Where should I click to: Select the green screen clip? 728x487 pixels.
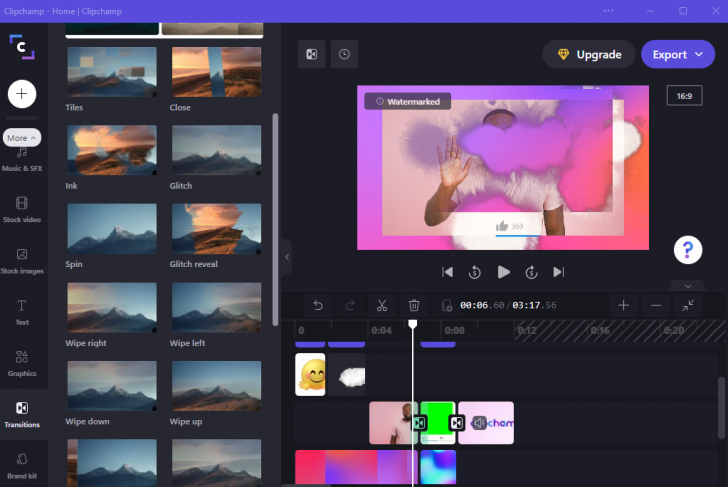[437, 423]
